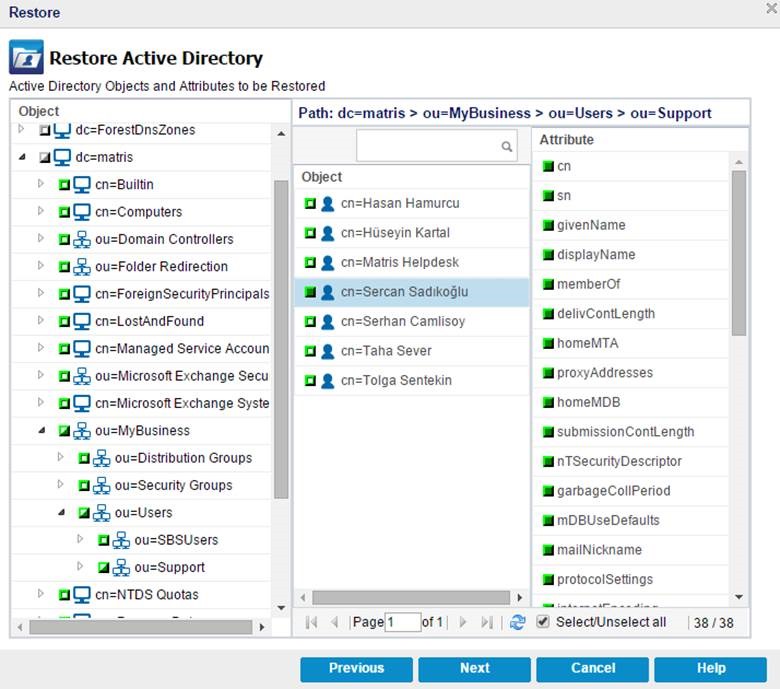Expand the ou=SBSUsers node
Viewport: 780px width, 689px height.
[80, 539]
